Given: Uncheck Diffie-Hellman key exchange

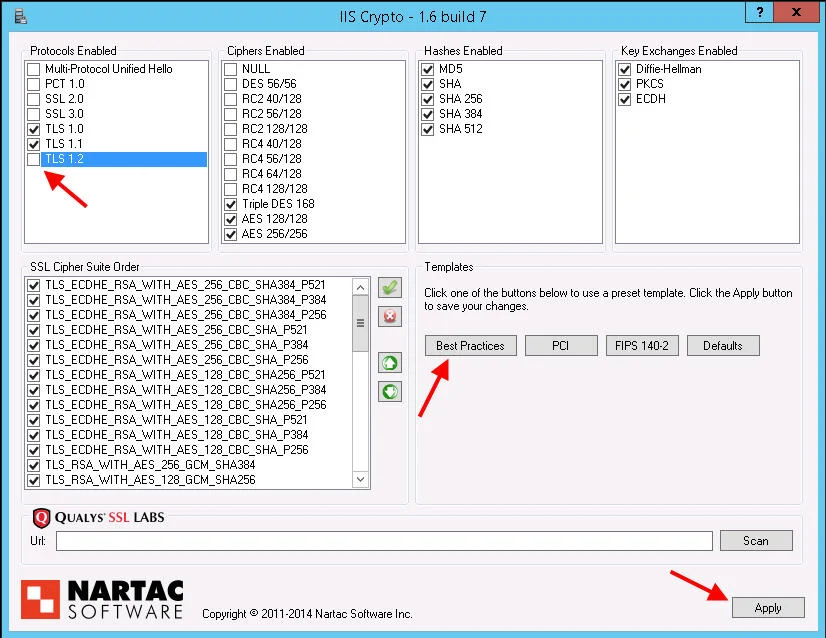Looking at the screenshot, I should coord(625,69).
